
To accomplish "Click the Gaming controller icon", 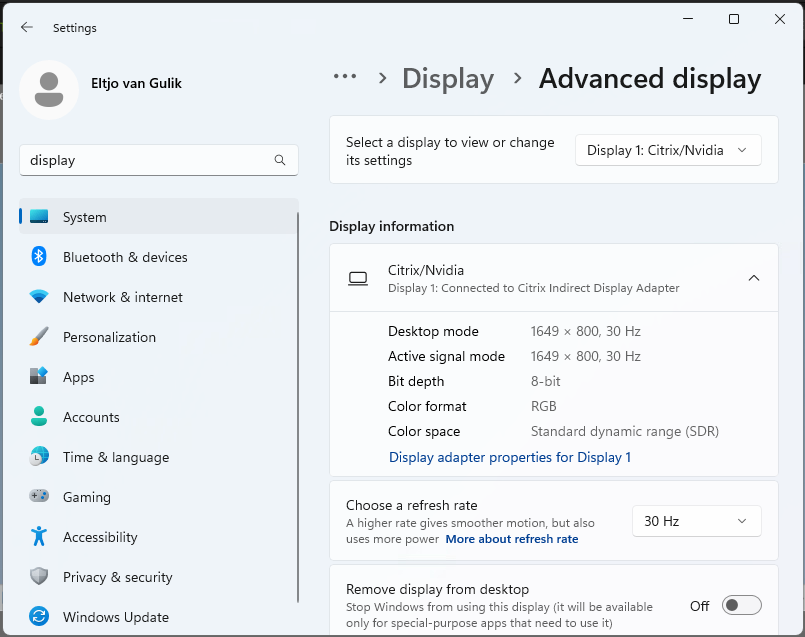I will (39, 497).
